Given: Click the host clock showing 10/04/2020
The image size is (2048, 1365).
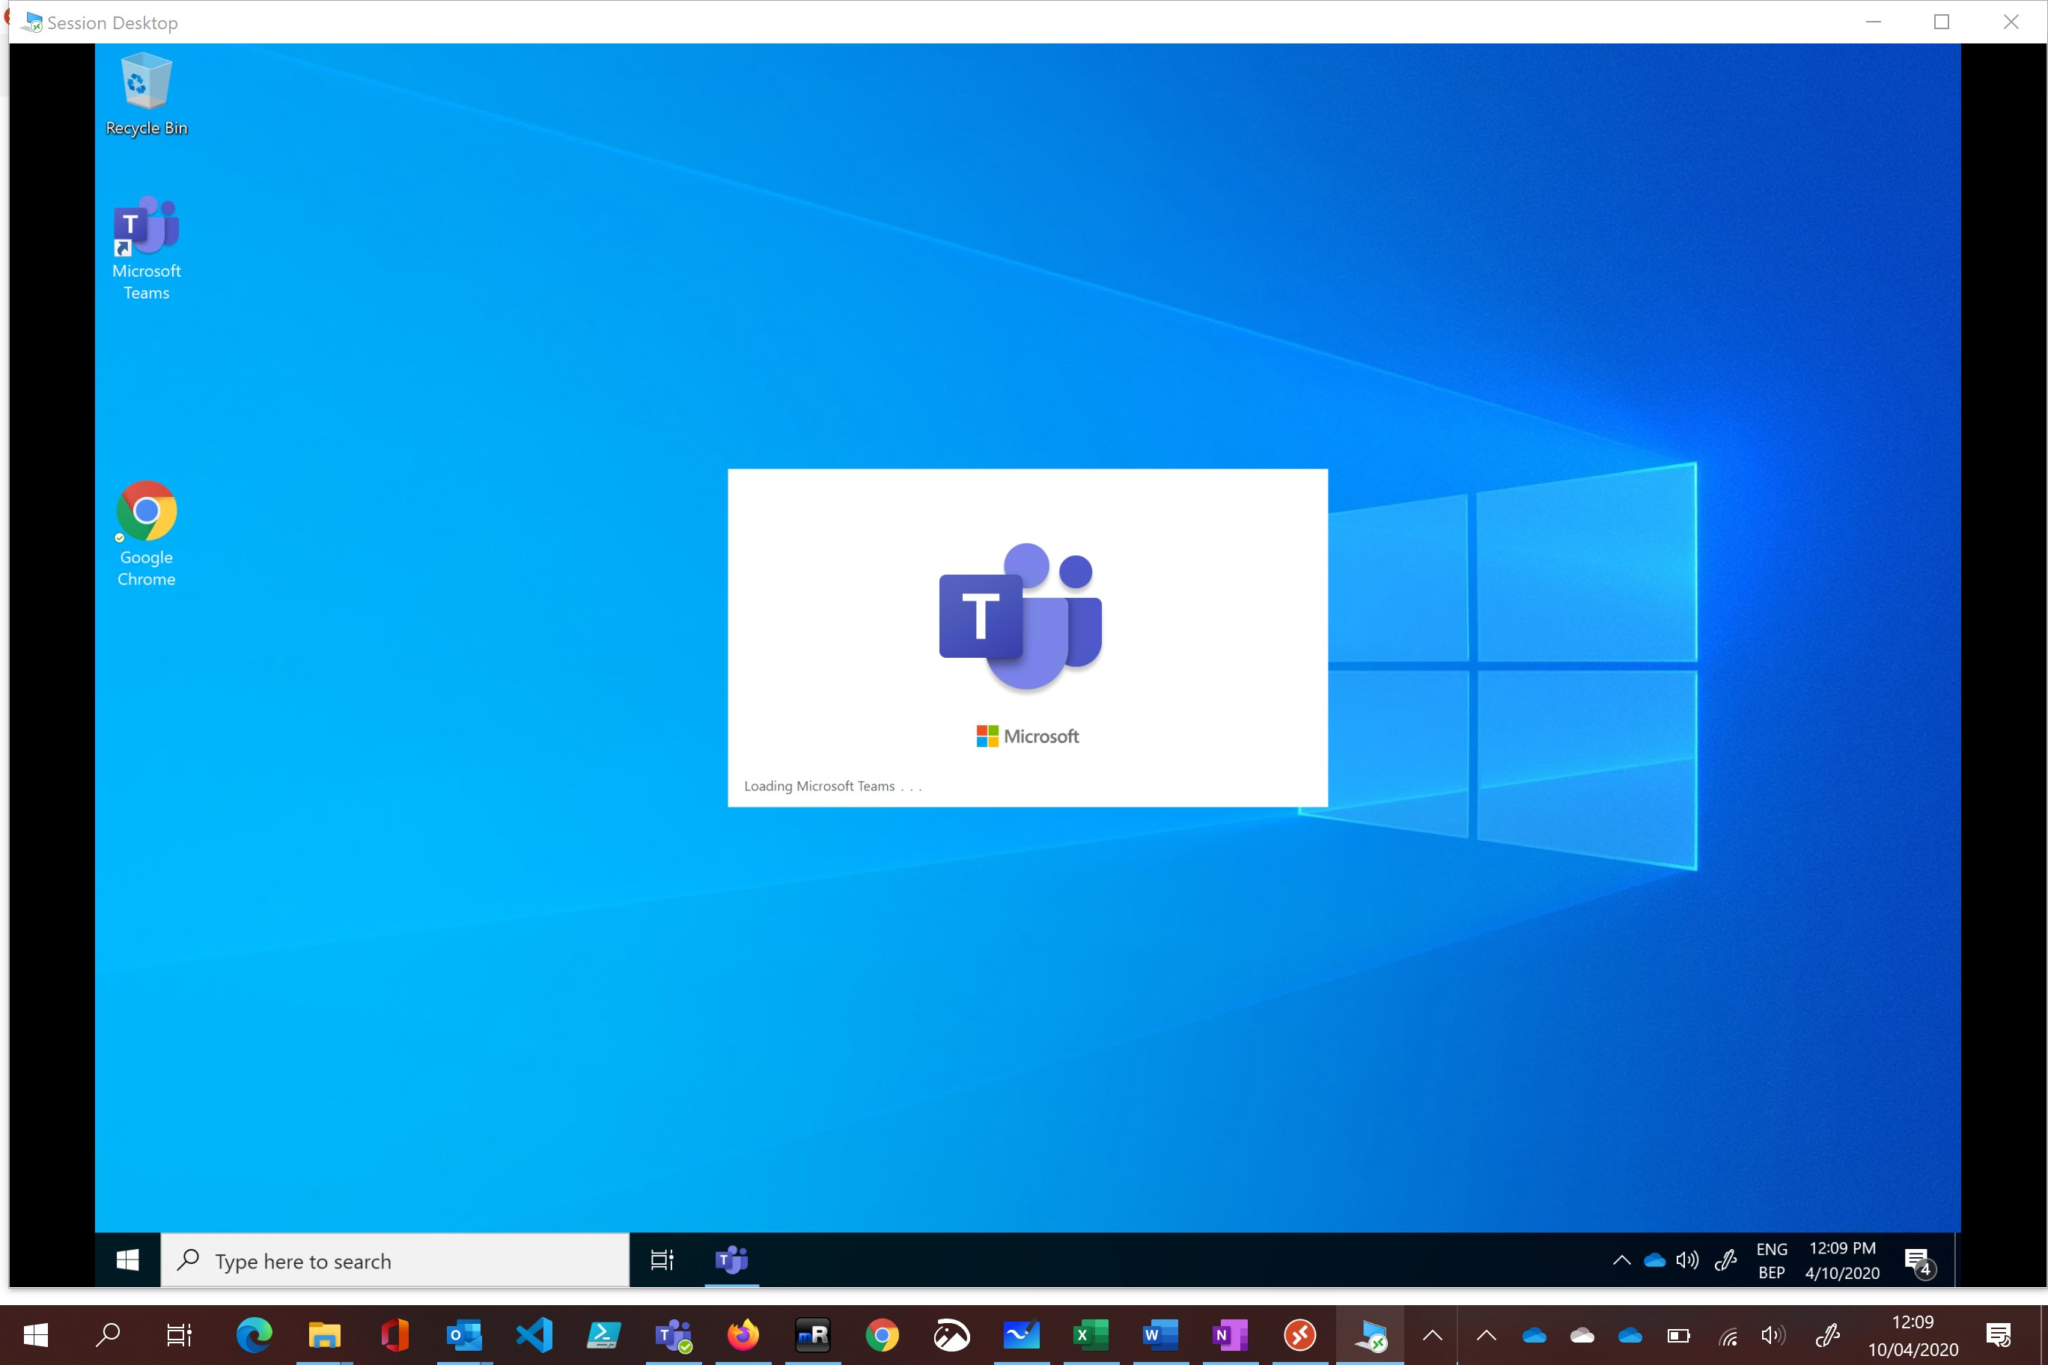Looking at the screenshot, I should [x=1912, y=1336].
